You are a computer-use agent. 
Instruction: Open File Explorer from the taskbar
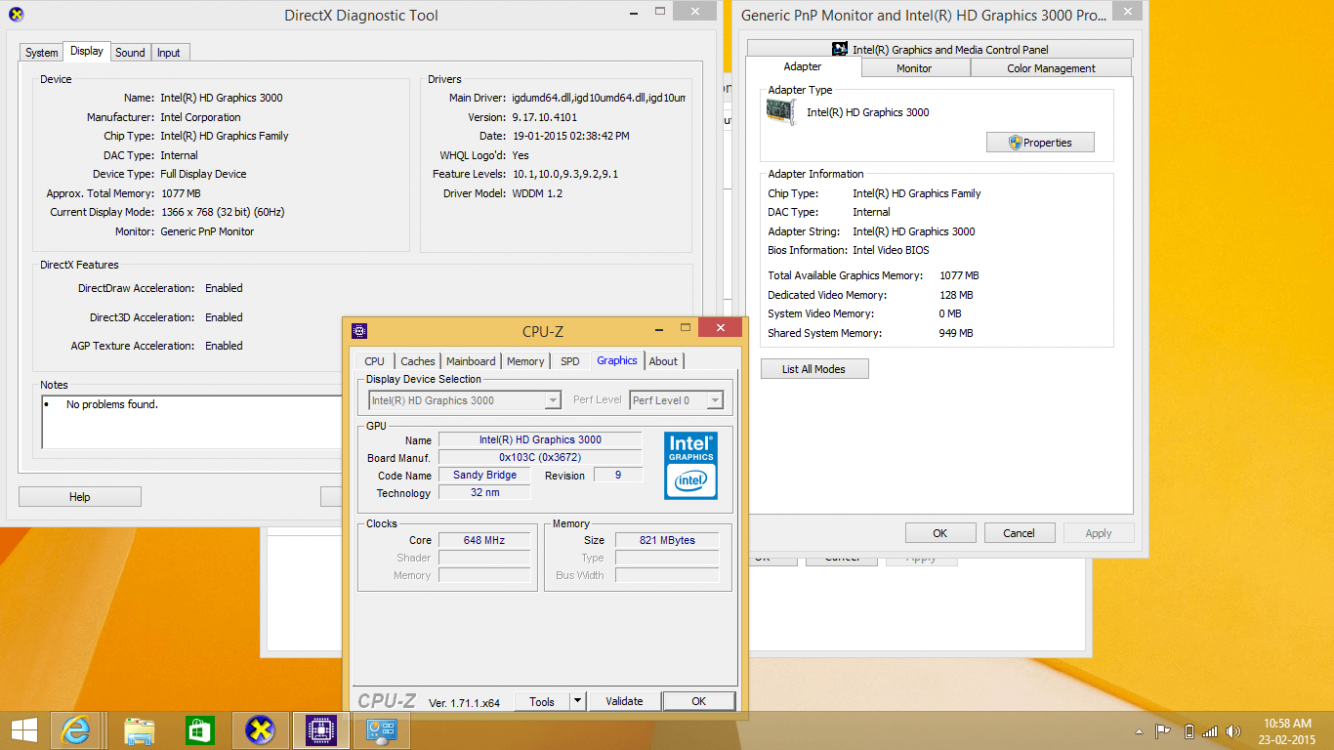[x=140, y=730]
